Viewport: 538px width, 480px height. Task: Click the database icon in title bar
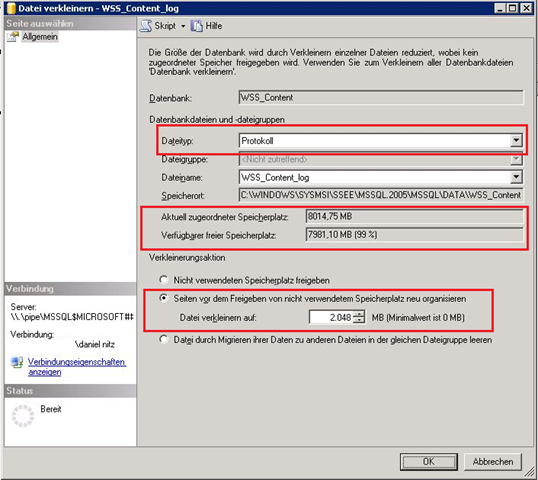coord(11,8)
